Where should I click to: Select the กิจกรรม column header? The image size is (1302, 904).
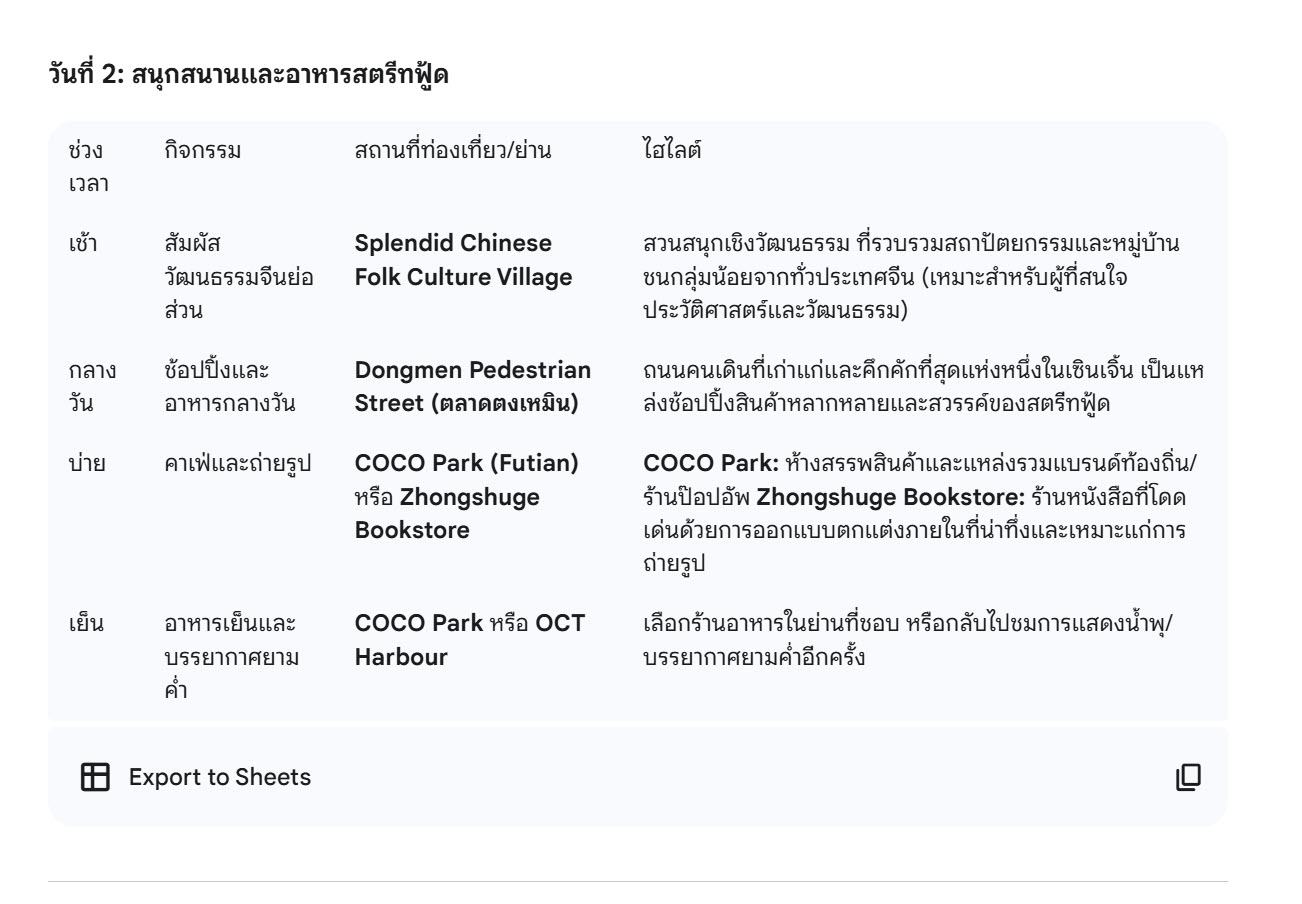tap(203, 152)
